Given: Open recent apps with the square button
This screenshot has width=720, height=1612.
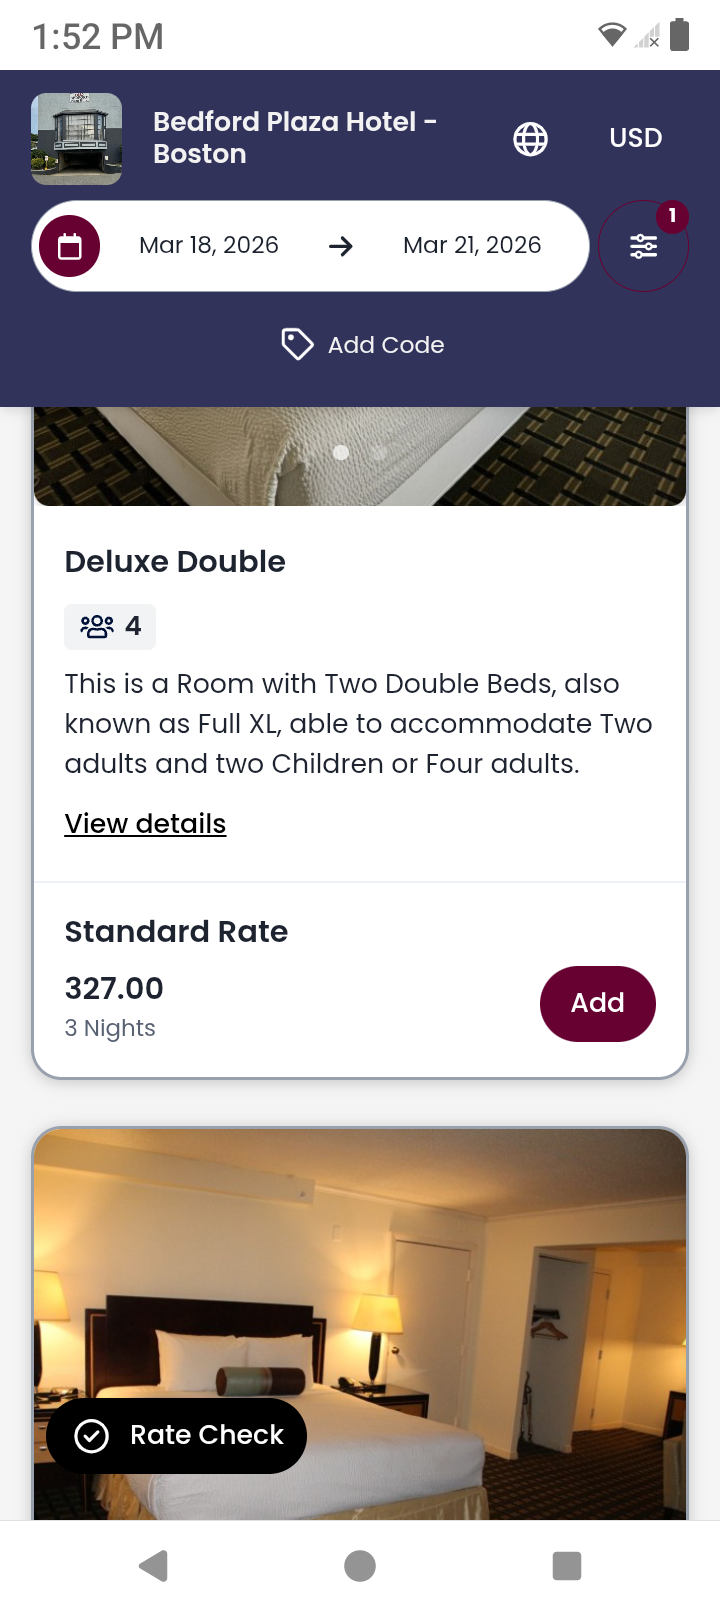Looking at the screenshot, I should (566, 1565).
